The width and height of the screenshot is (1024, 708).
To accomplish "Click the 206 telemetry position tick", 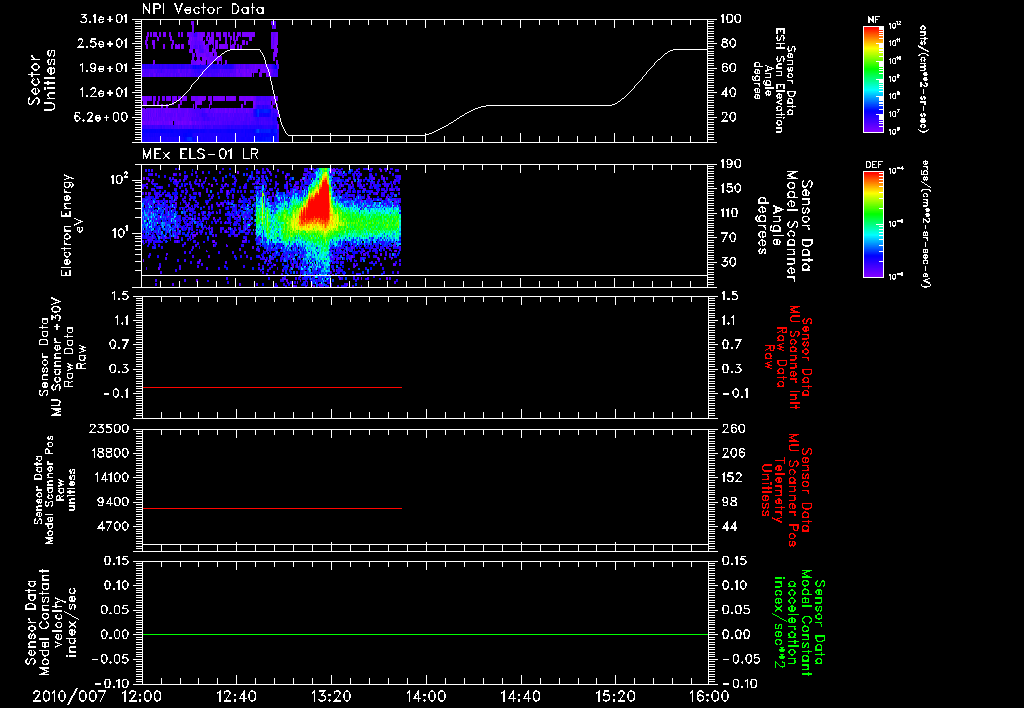I will click(731, 453).
